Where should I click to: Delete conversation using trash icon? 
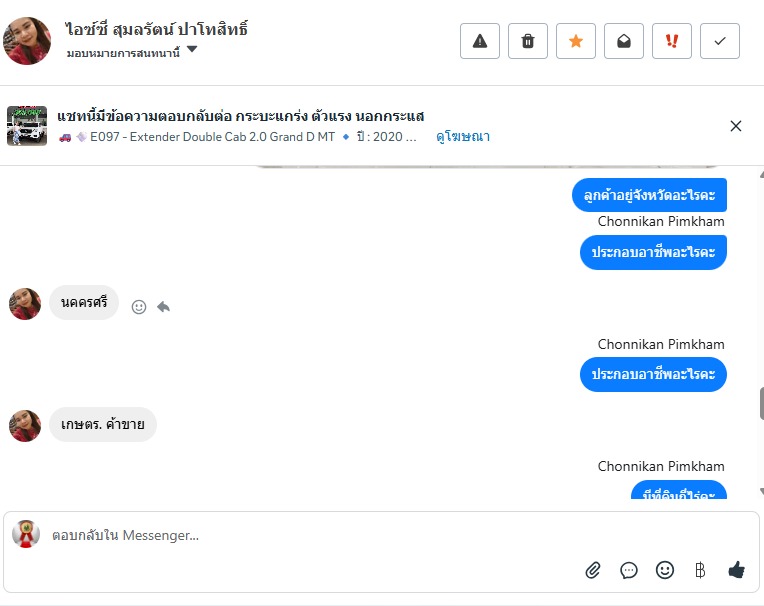(528, 41)
